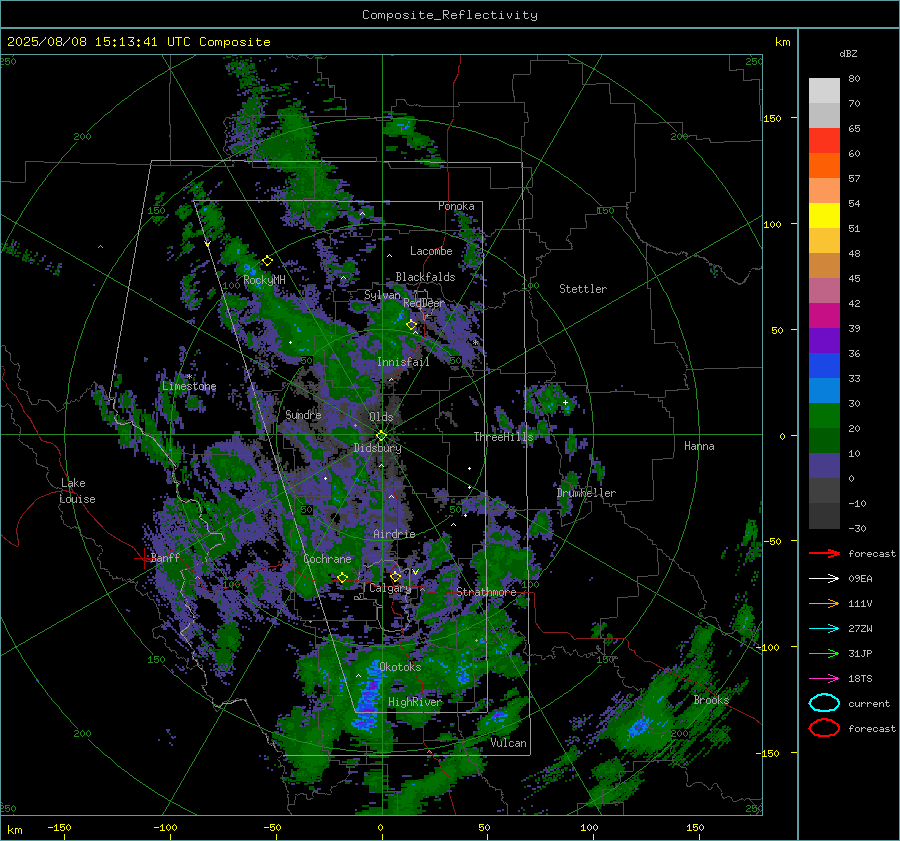
Task: Click the Stettler city label
Action: [583, 289]
